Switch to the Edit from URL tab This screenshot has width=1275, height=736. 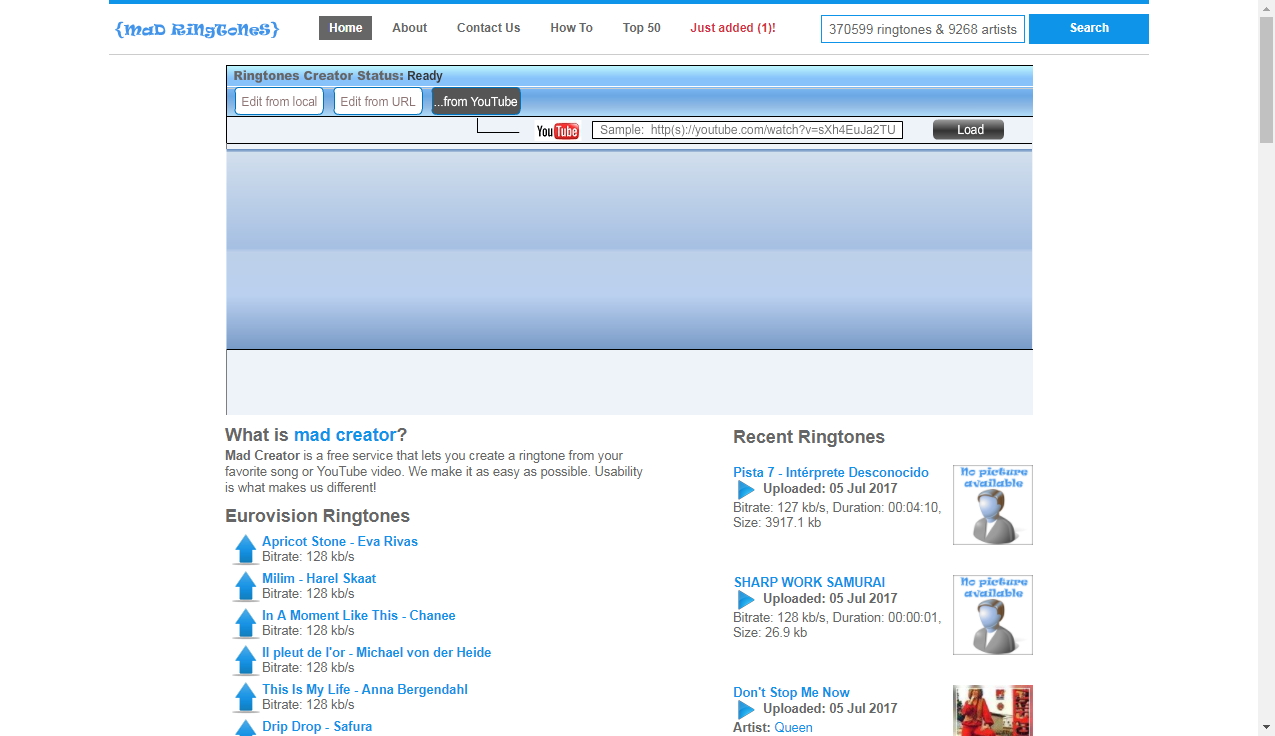(377, 101)
